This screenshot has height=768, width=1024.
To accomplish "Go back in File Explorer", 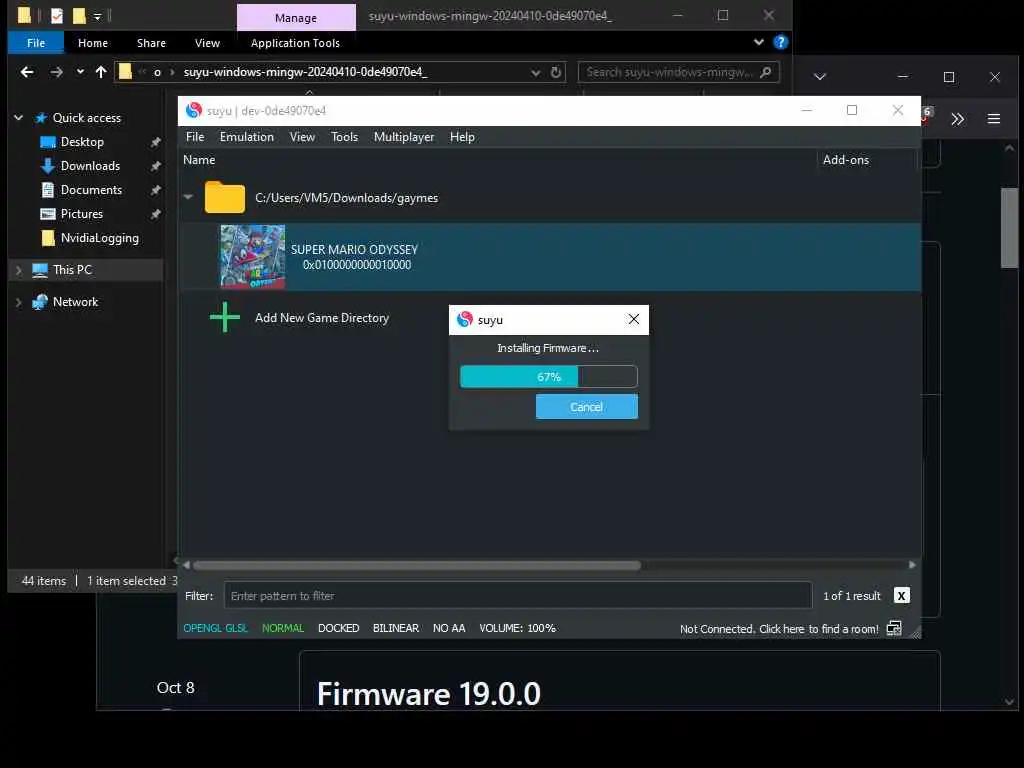I will point(27,72).
